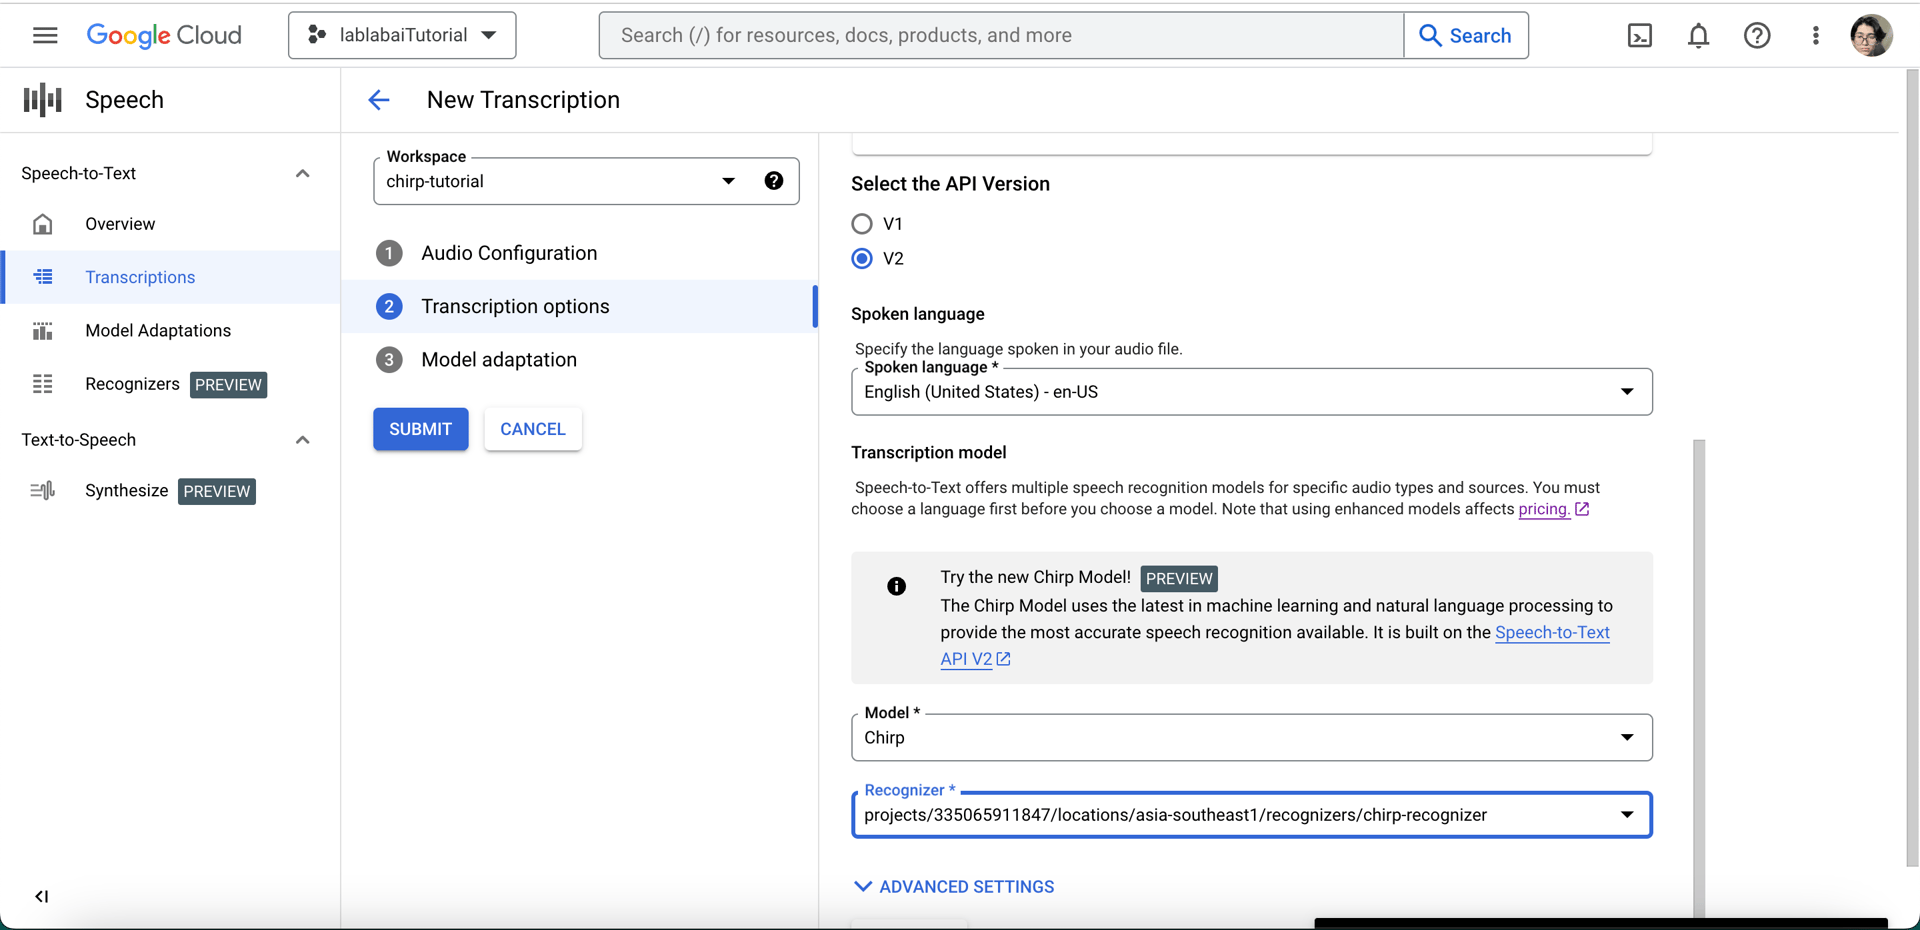Open the main navigation hamburger menu

point(45,36)
